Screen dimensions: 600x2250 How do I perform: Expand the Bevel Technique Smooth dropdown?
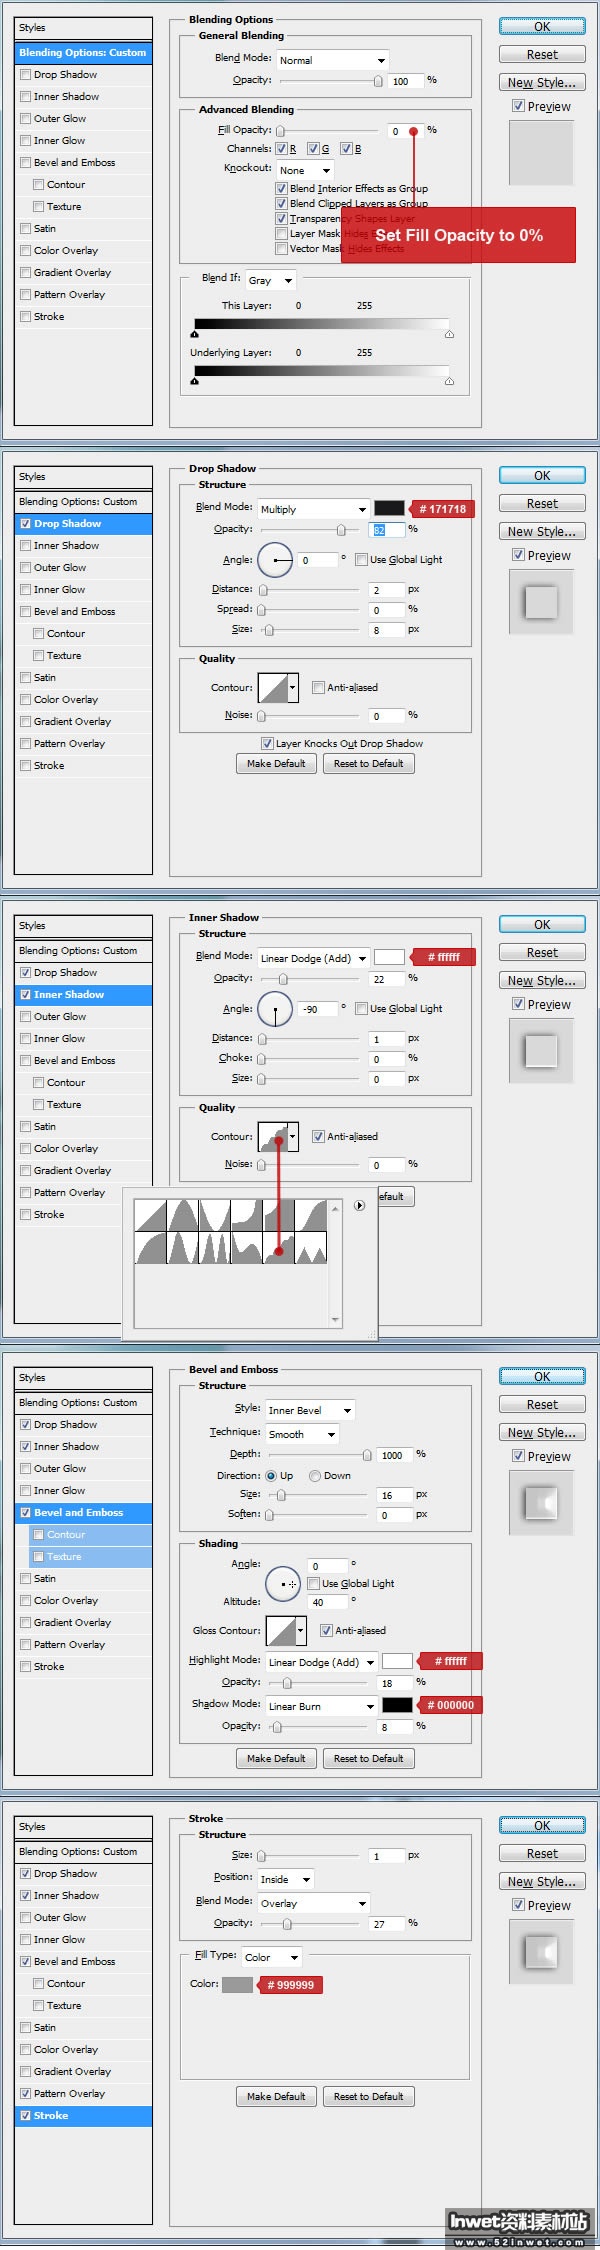pos(302,1434)
